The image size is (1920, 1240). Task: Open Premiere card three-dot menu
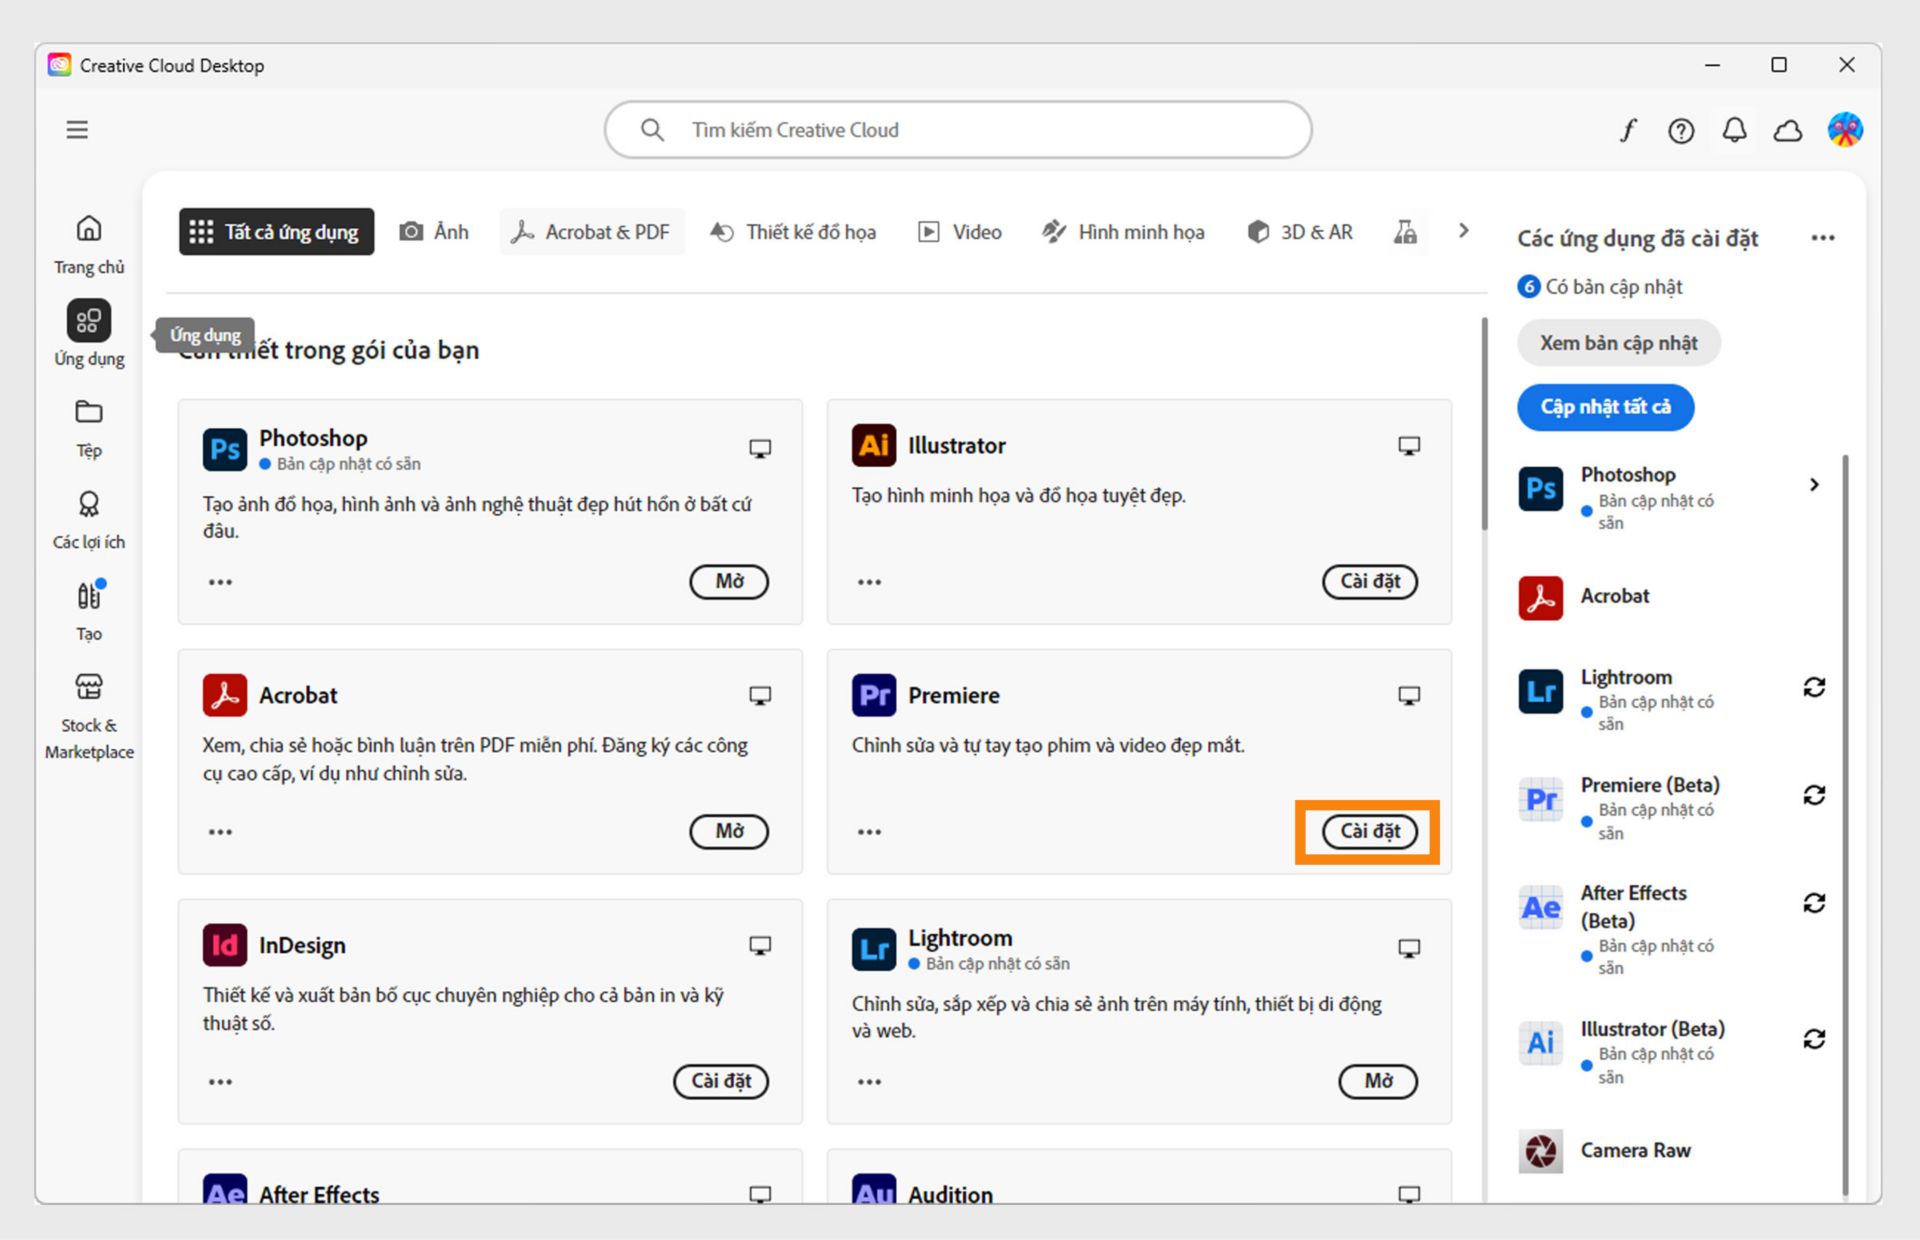[x=869, y=832]
